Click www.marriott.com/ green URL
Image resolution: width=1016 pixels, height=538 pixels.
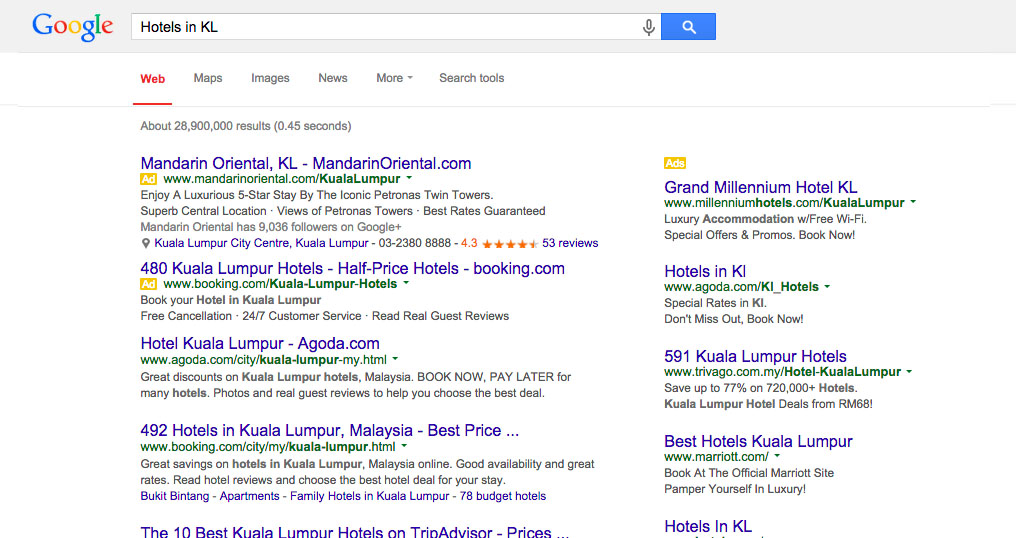pos(716,457)
